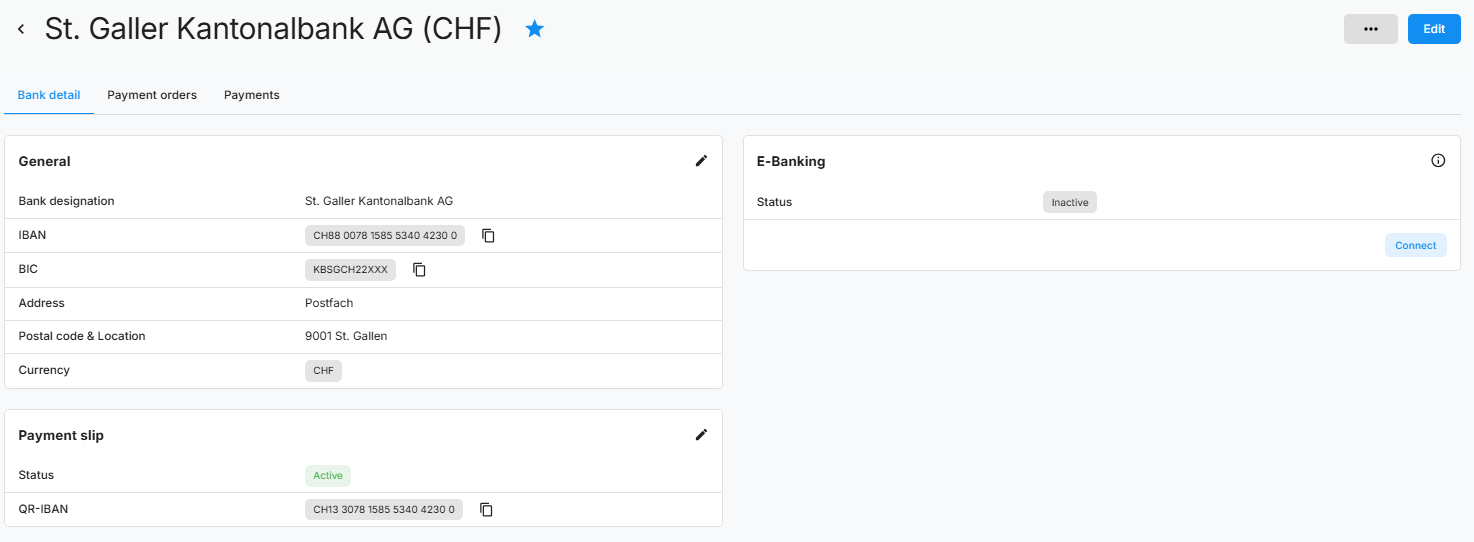This screenshot has width=1474, height=542.
Task: Click the CHF currency badge
Action: point(323,371)
